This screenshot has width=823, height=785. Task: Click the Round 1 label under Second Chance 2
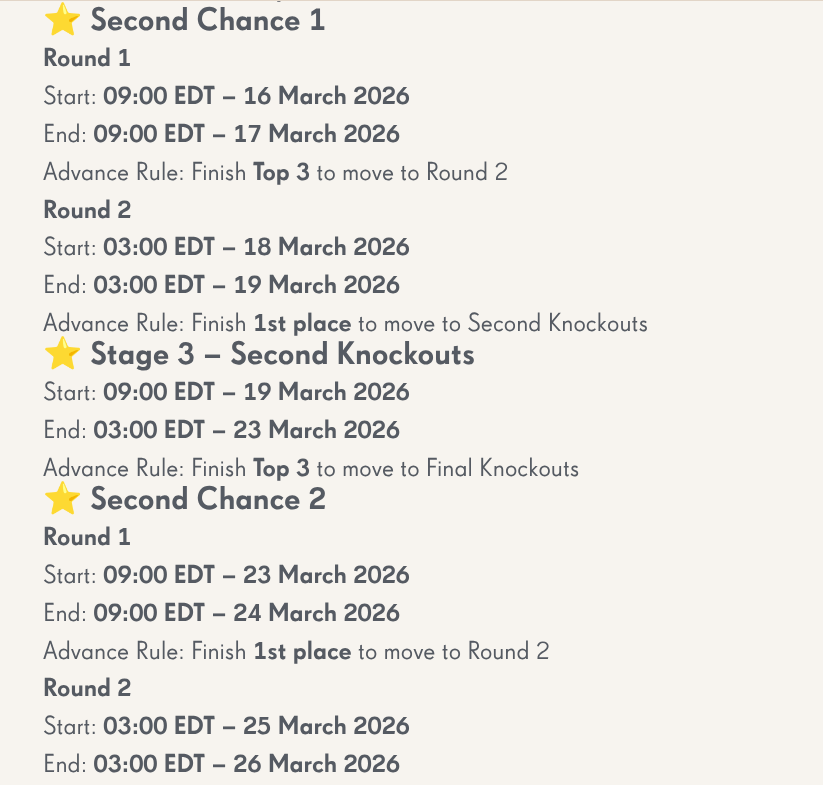(87, 538)
